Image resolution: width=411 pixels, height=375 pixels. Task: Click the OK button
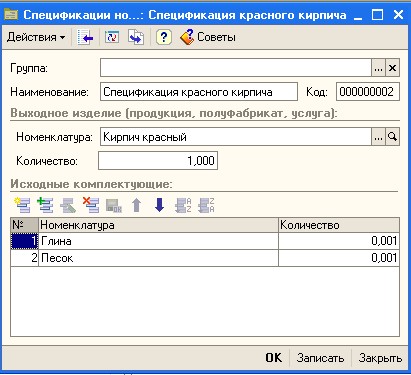[x=274, y=358]
